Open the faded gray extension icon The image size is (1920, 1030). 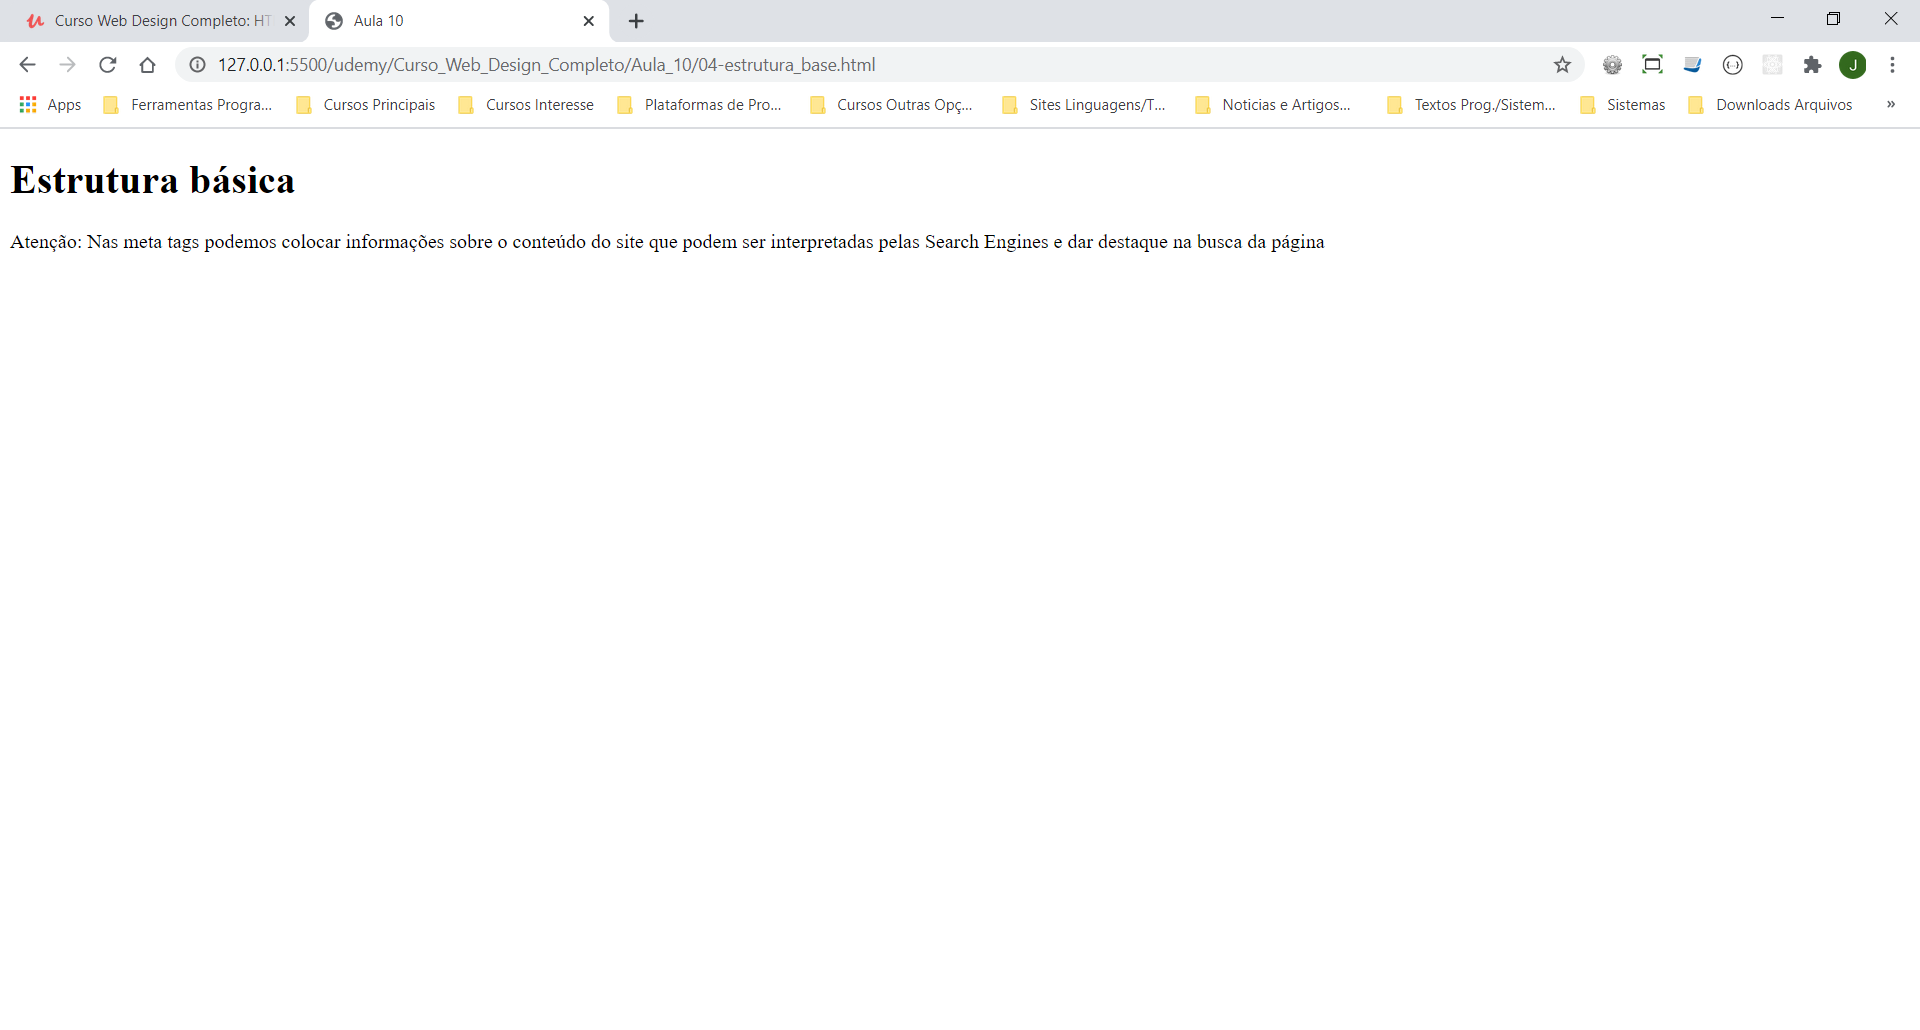pyautogui.click(x=1772, y=65)
